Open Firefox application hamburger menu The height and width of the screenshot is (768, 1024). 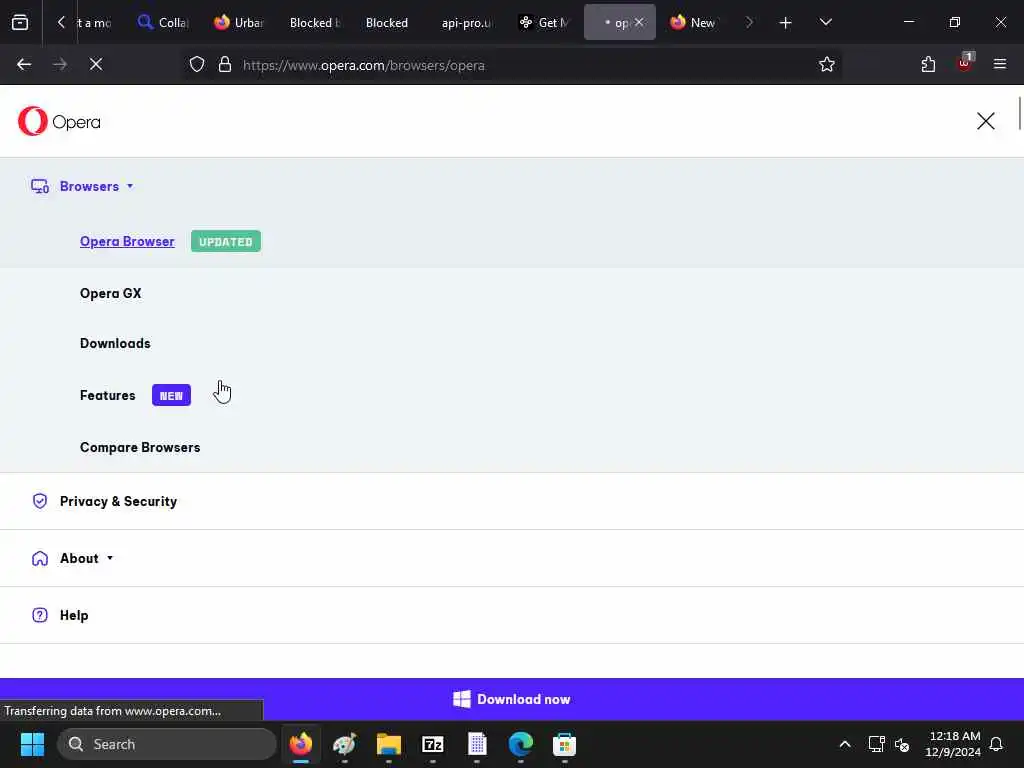coord(1000,64)
